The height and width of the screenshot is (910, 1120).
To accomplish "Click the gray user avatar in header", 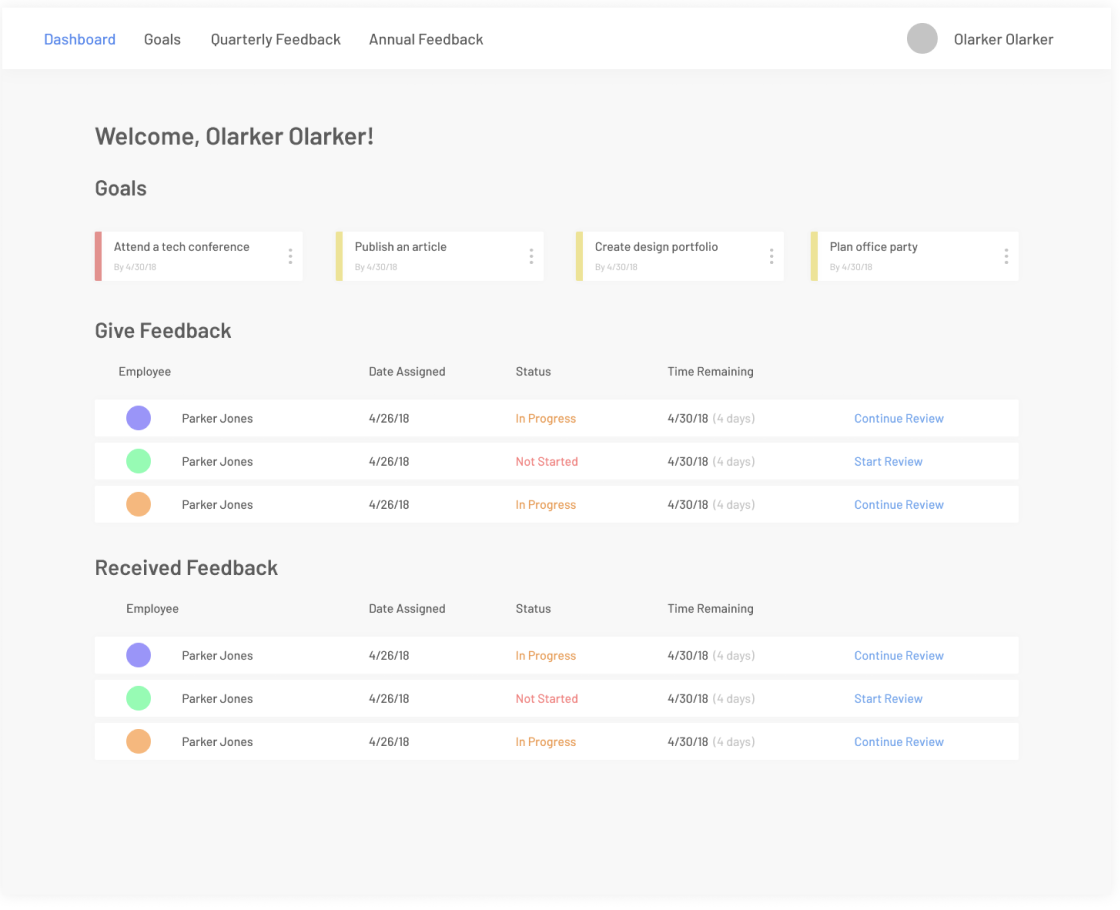I will click(x=922, y=39).
